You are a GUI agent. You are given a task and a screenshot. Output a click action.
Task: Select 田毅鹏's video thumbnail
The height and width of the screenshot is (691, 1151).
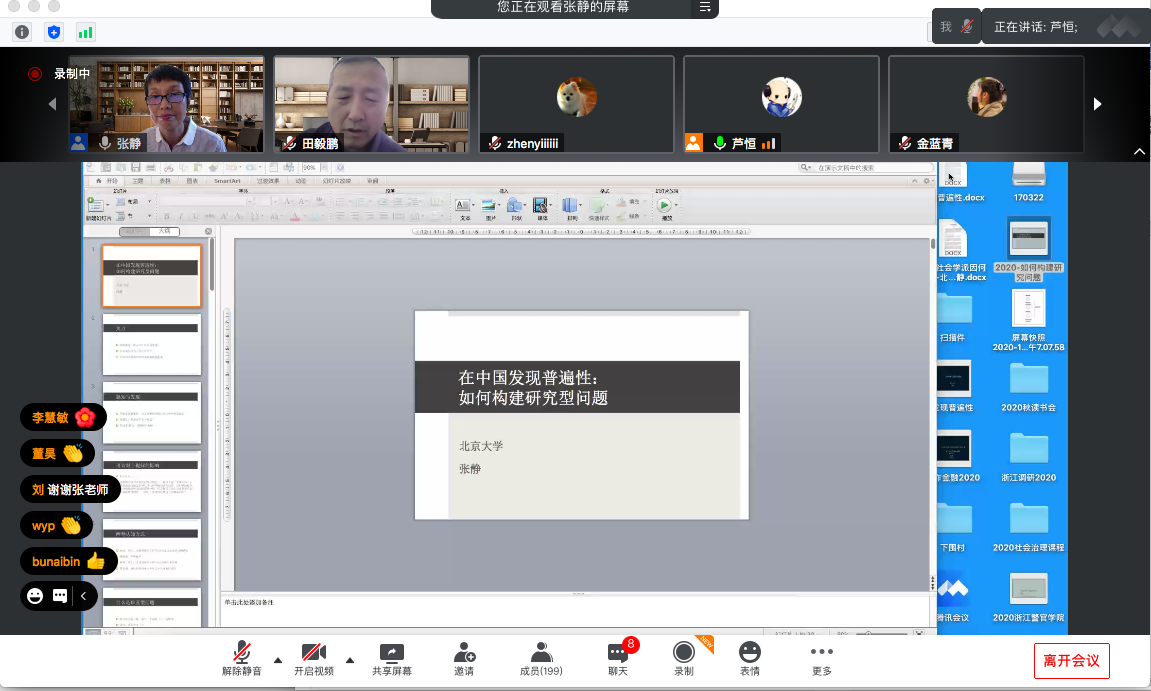coord(371,104)
